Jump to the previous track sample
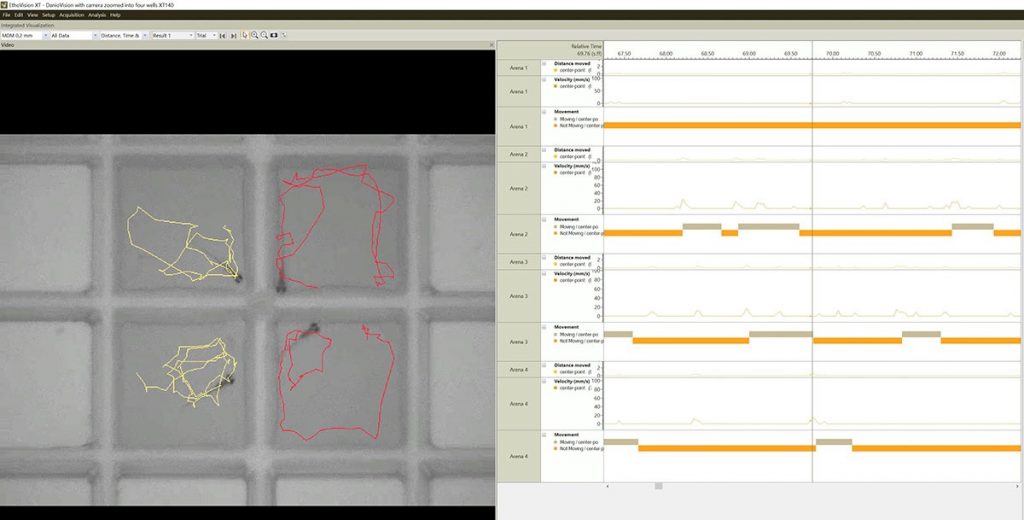The height and width of the screenshot is (520, 1024). 222,35
